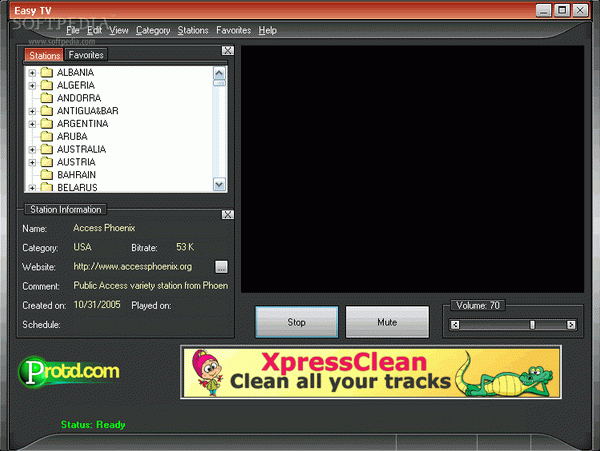
Task: Click the stations list scroll down arrow
Action: (219, 185)
